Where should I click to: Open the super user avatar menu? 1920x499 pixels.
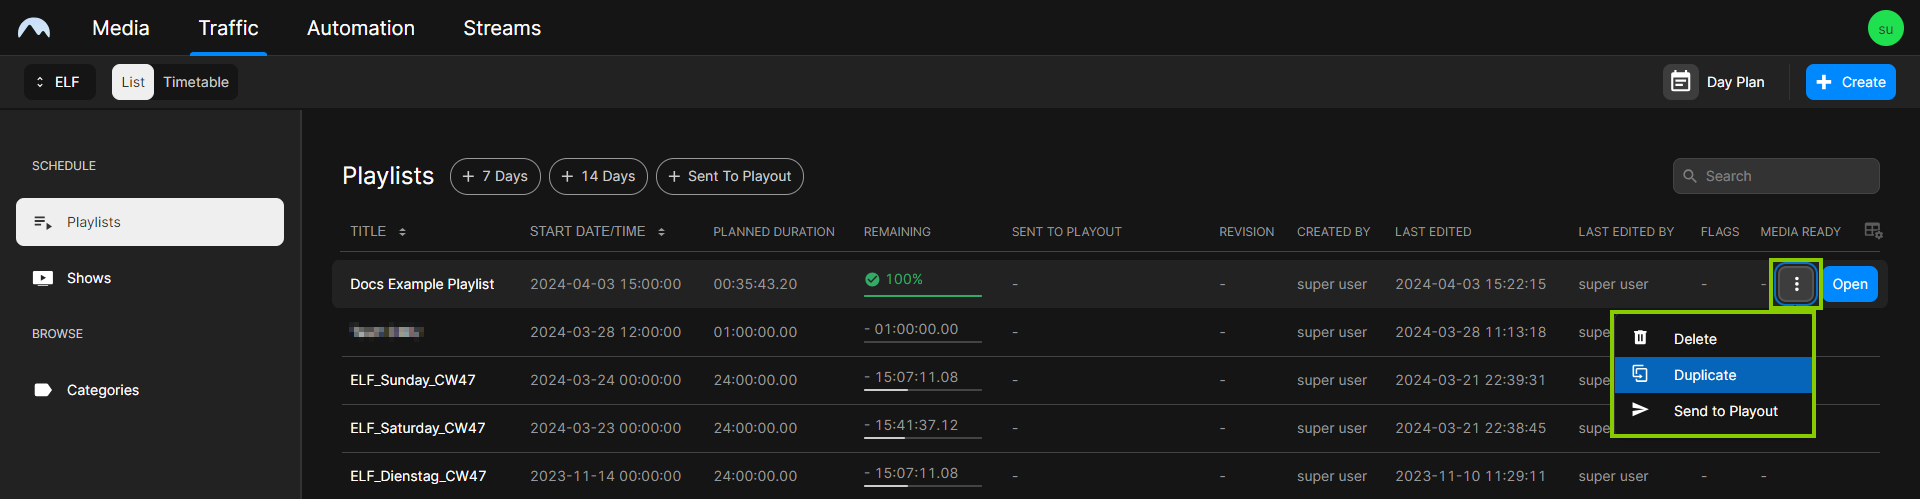[x=1885, y=28]
